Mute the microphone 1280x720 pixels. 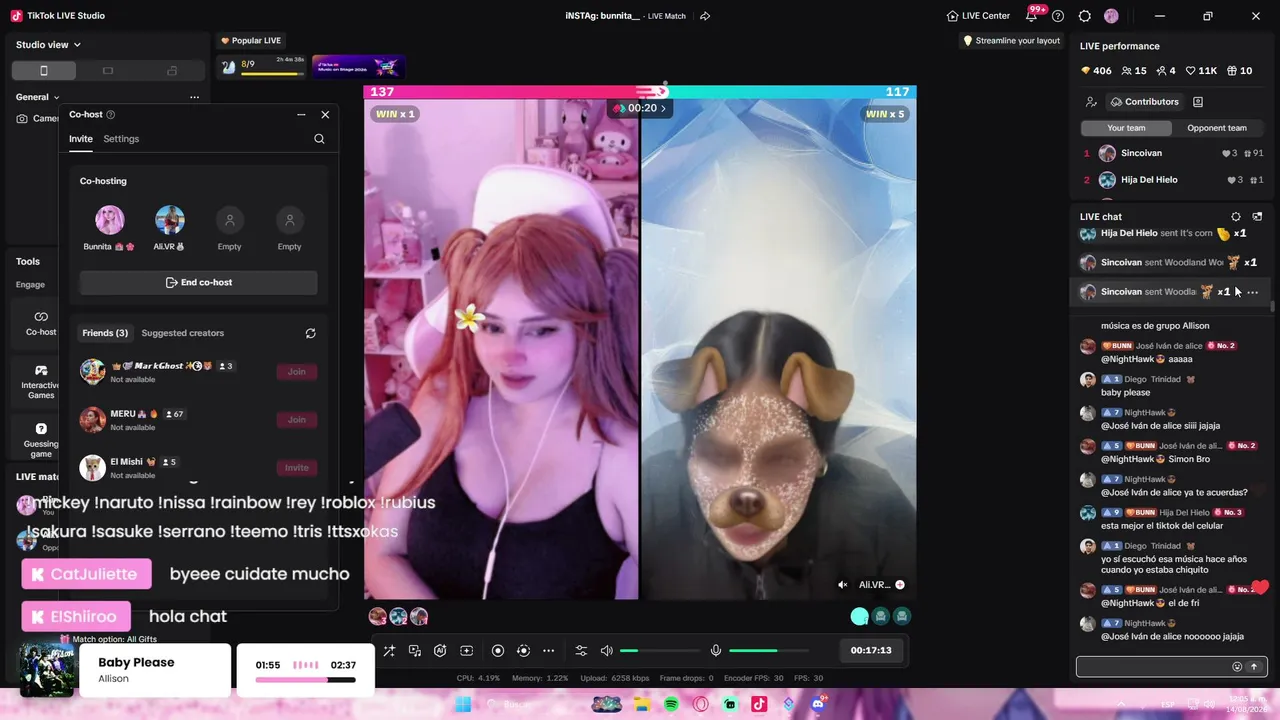(x=716, y=651)
